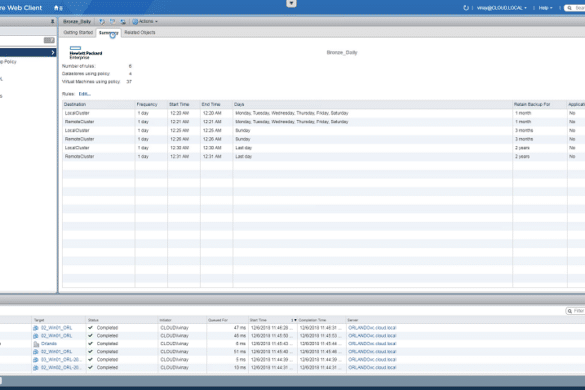
Task: Click datacenter icon beside Orlando
Action: pyautogui.click(x=36, y=344)
